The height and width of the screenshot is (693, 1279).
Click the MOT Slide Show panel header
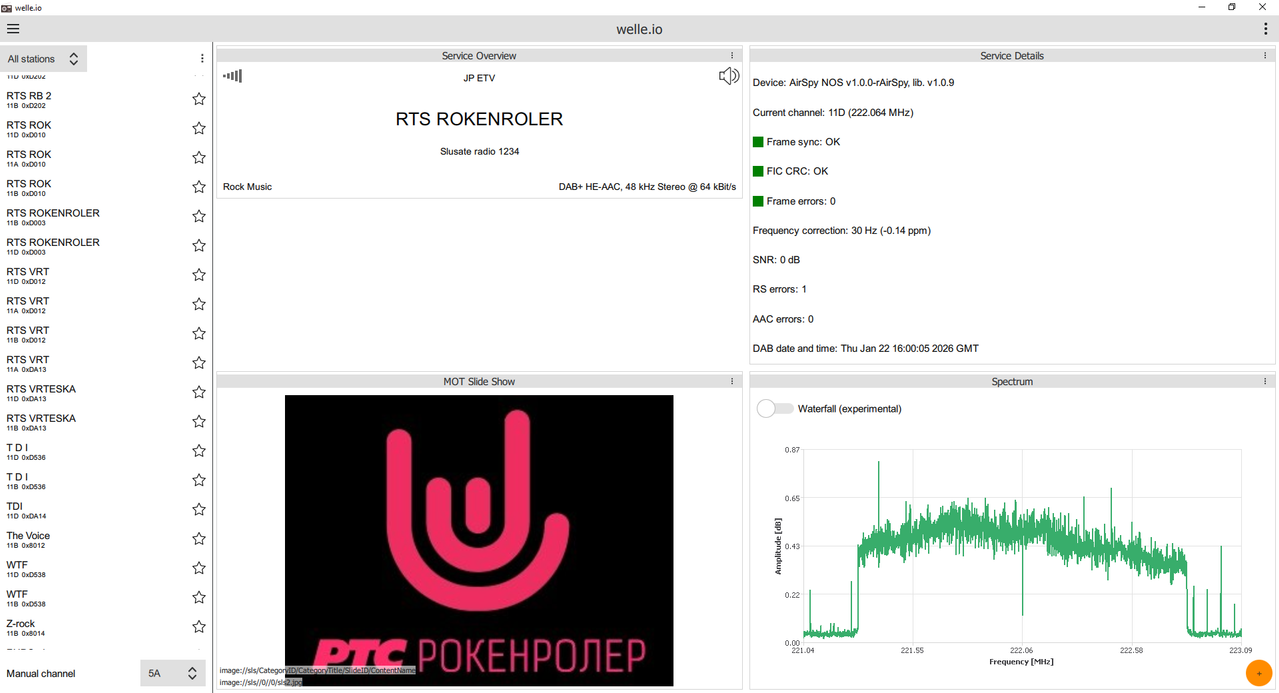pos(479,381)
